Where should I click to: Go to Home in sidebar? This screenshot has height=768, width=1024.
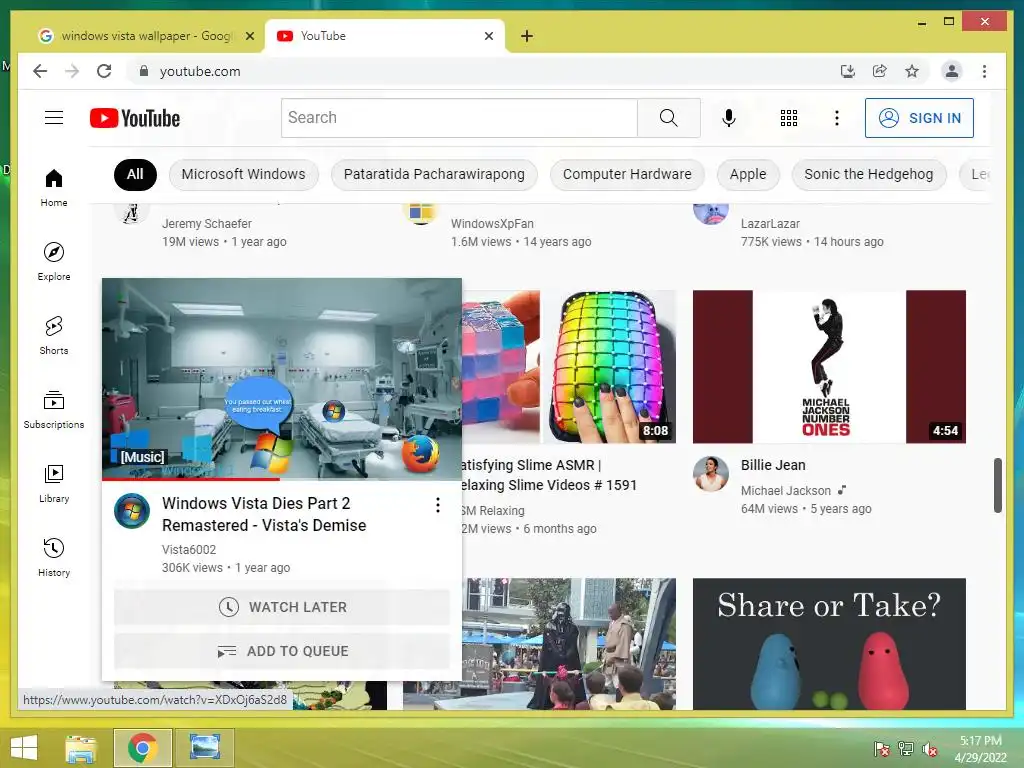[x=54, y=188]
